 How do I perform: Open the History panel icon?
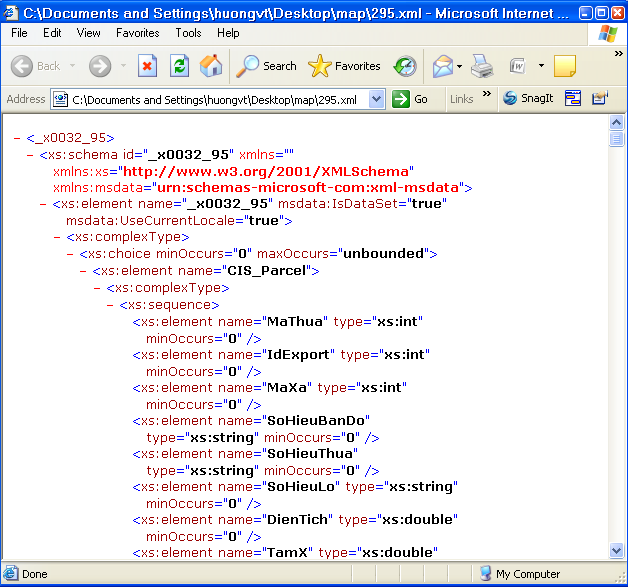click(x=405, y=66)
